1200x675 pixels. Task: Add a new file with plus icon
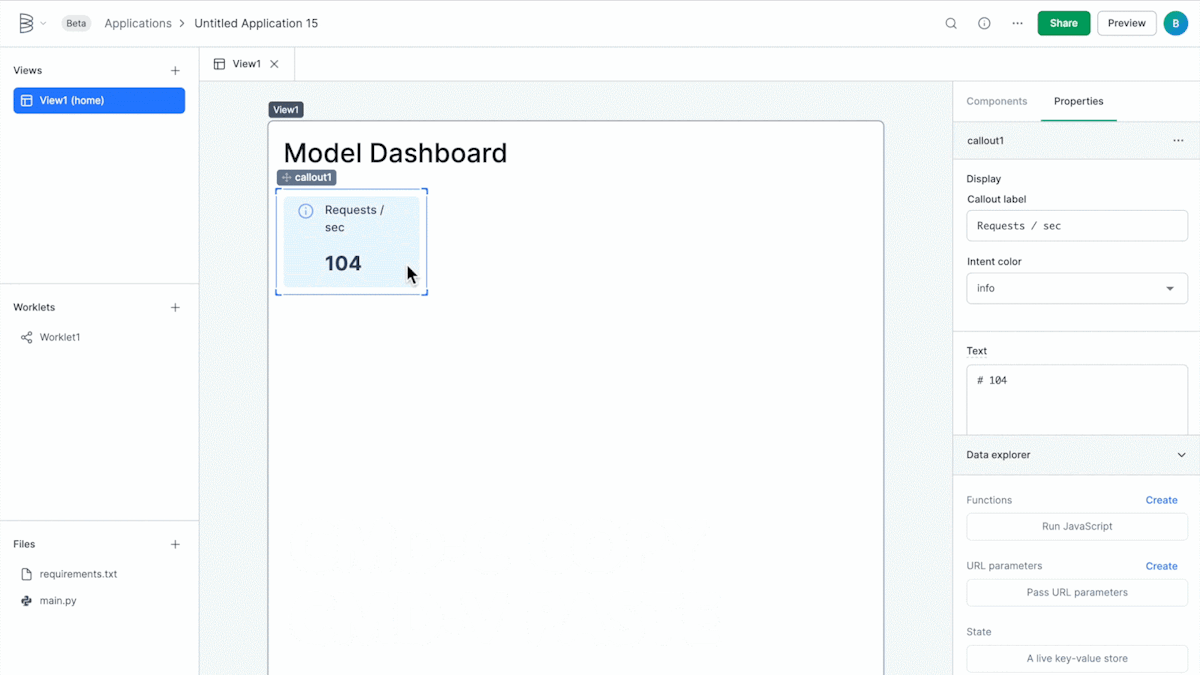175,545
